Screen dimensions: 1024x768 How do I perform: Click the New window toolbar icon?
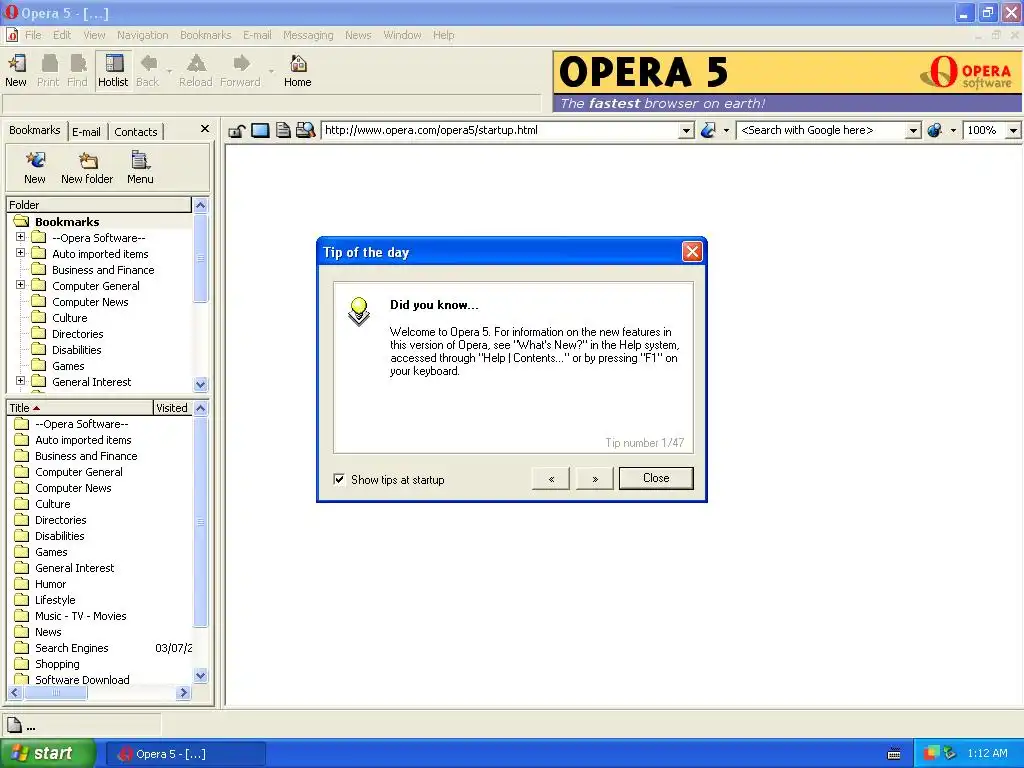click(x=16, y=71)
